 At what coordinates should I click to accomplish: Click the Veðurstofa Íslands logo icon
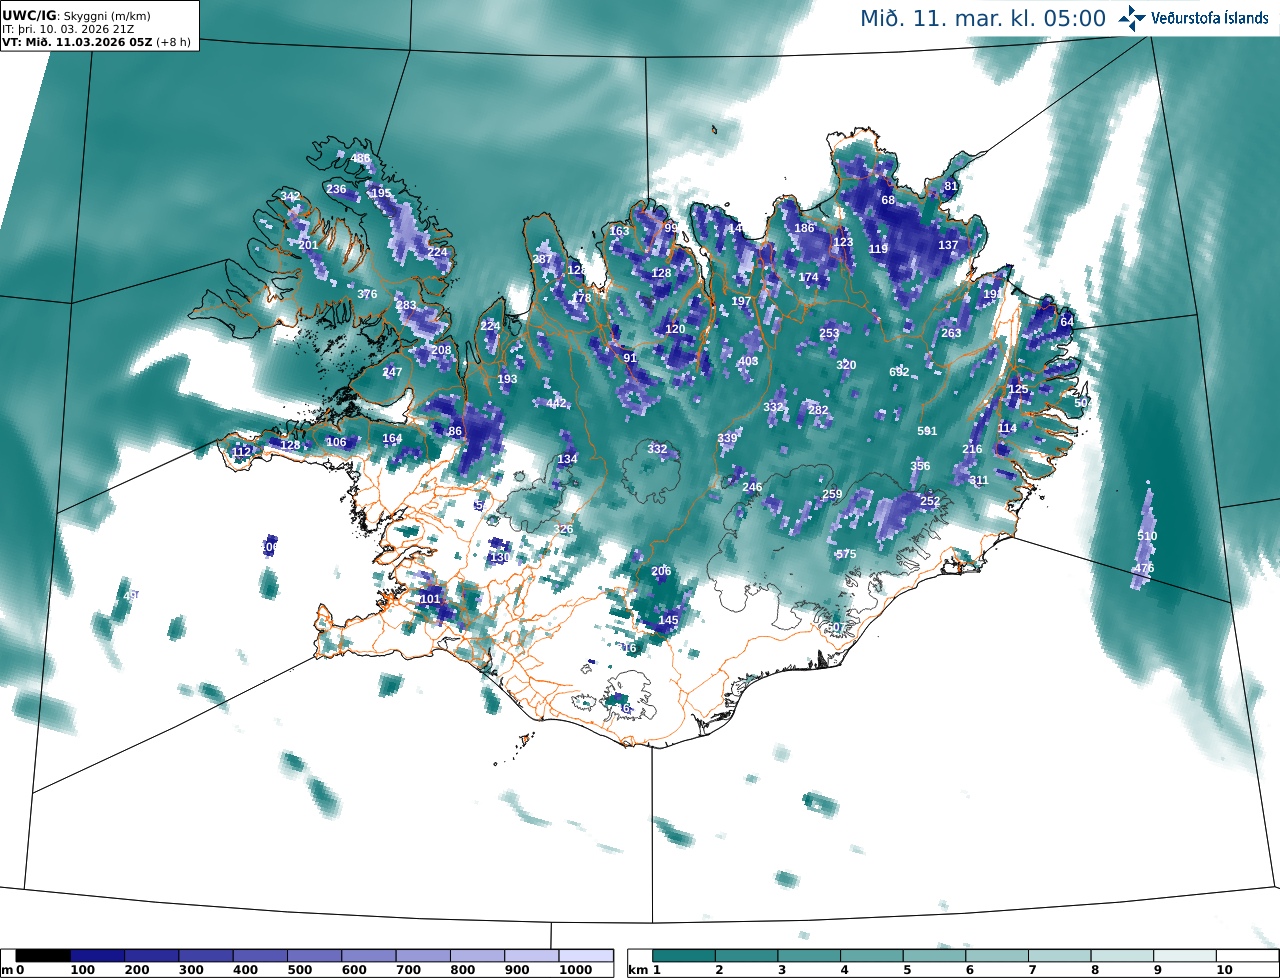pyautogui.click(x=1132, y=18)
